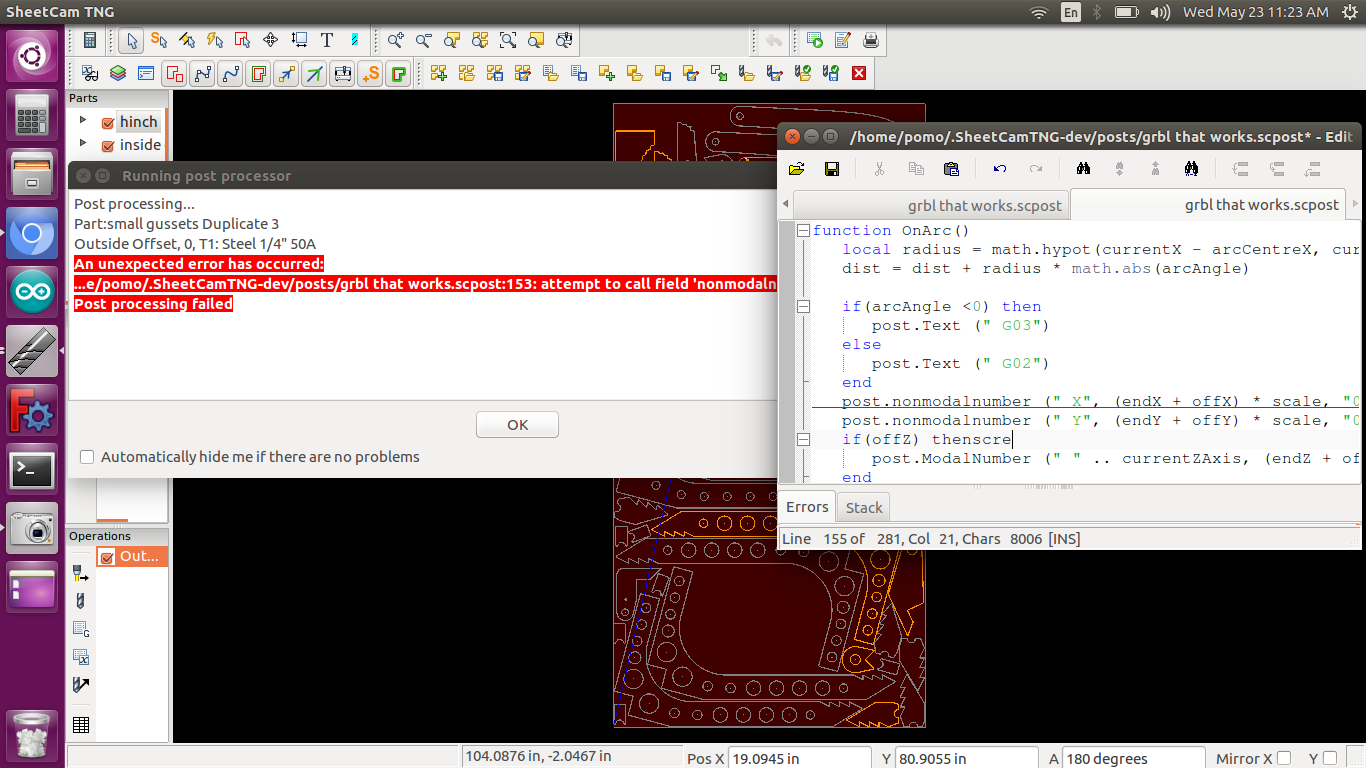
Task: Open Find binoculars in editor toolbar
Action: (x=1083, y=169)
